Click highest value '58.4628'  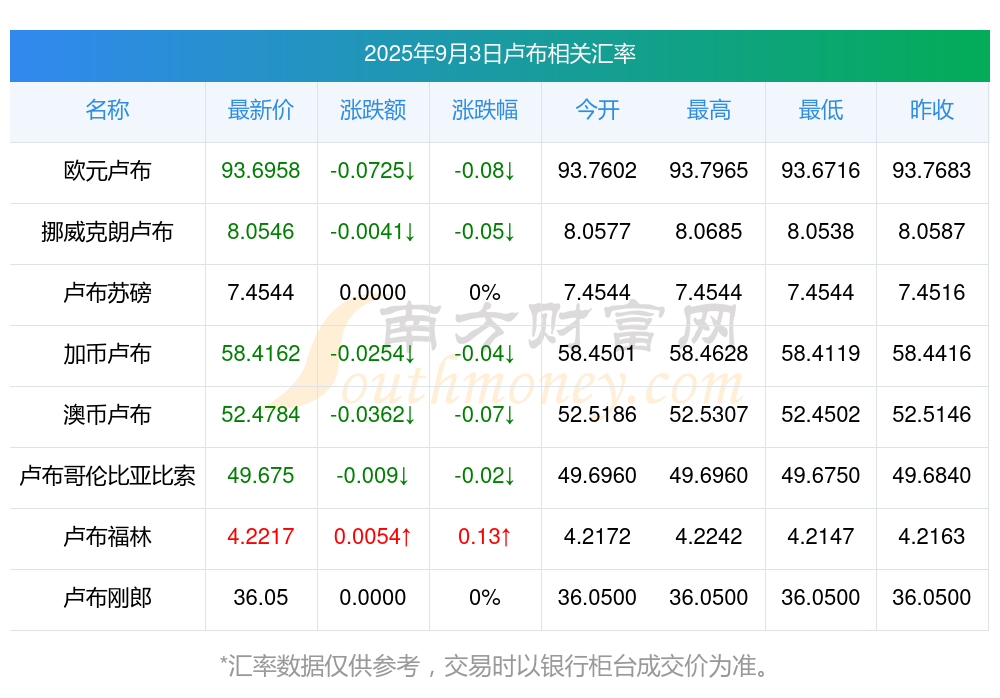pyautogui.click(x=709, y=353)
